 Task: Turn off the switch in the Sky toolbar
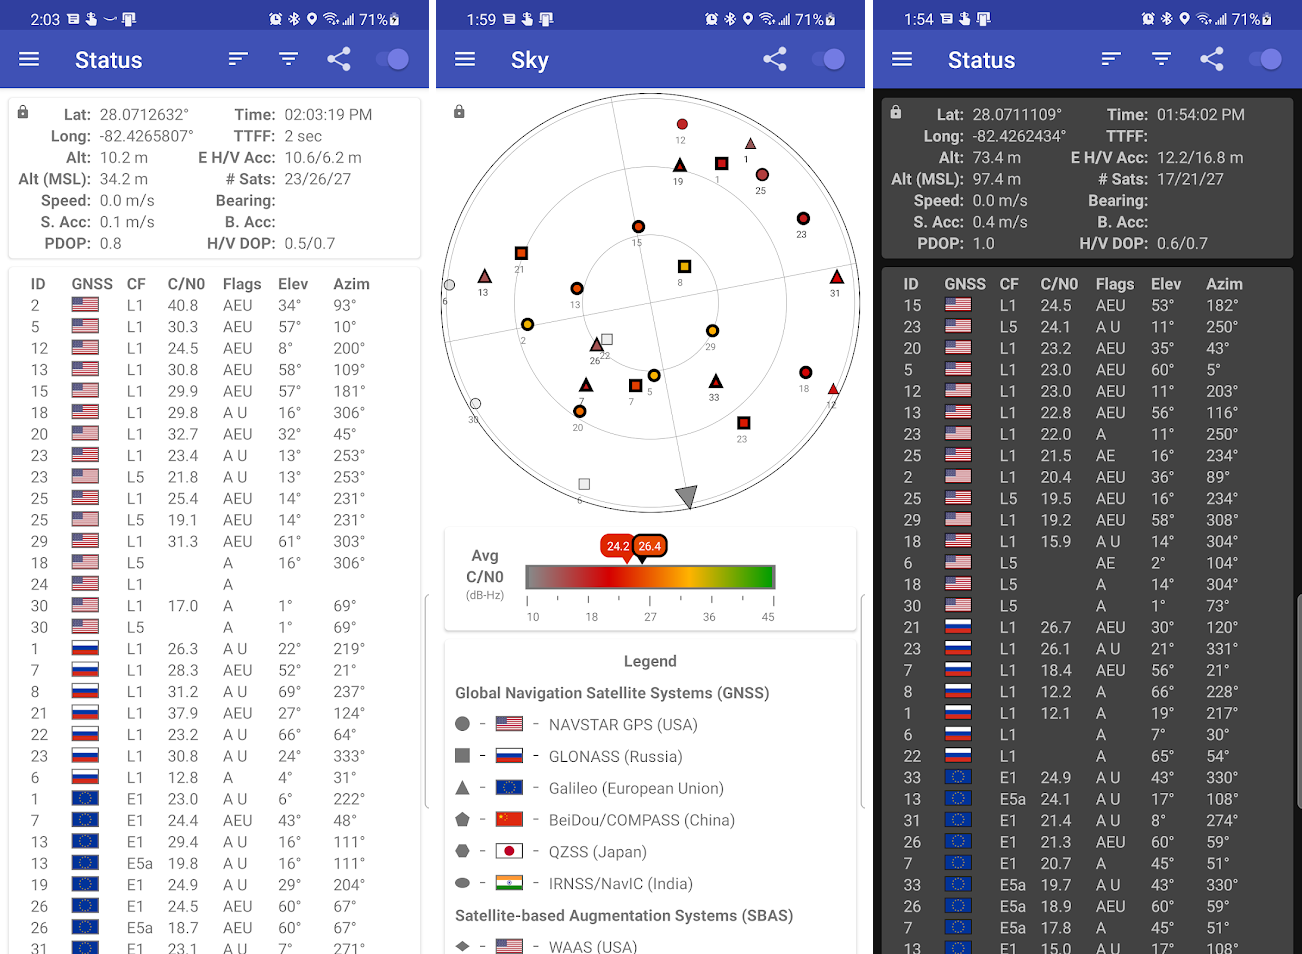pos(829,59)
